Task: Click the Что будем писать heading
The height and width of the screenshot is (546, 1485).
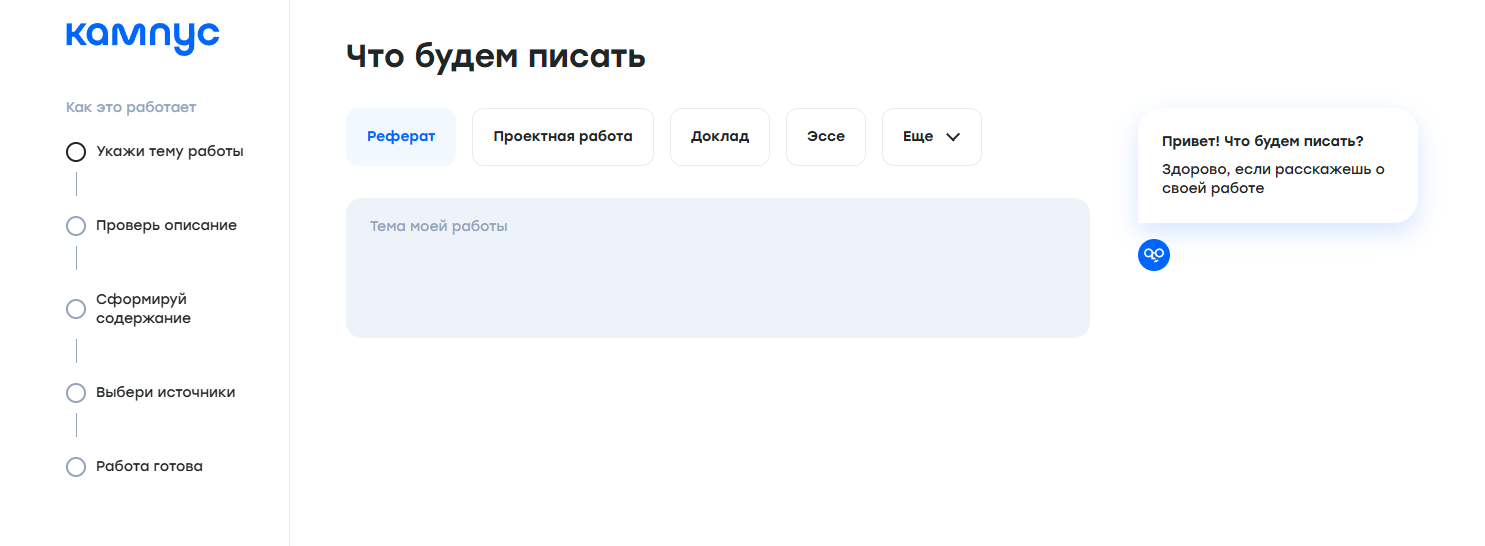Action: (x=496, y=56)
